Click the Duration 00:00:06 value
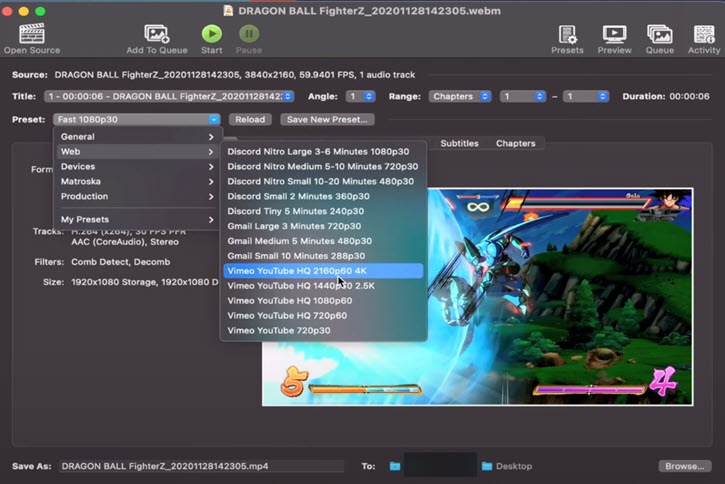Viewport: 725px width, 484px height. [689, 96]
